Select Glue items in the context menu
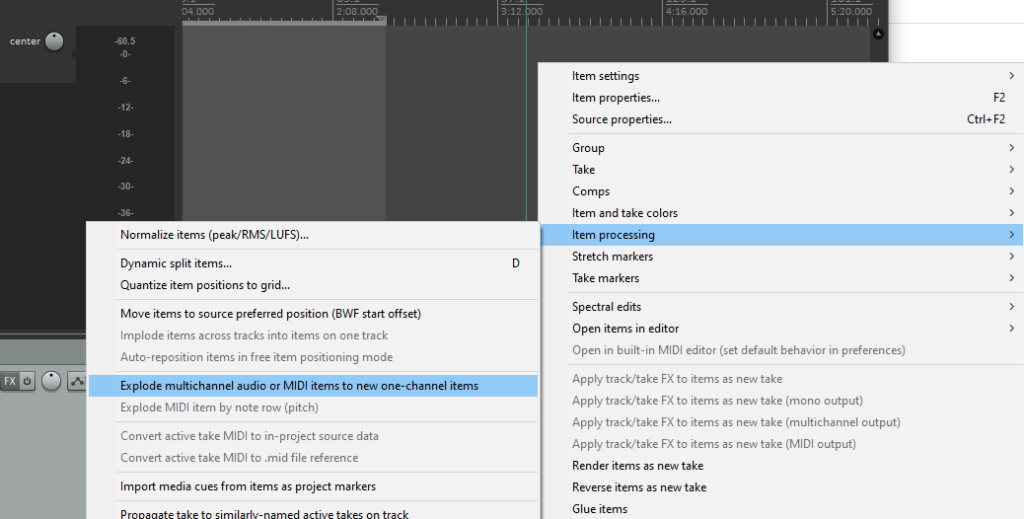The height and width of the screenshot is (519, 1024). pyautogui.click(x=600, y=509)
